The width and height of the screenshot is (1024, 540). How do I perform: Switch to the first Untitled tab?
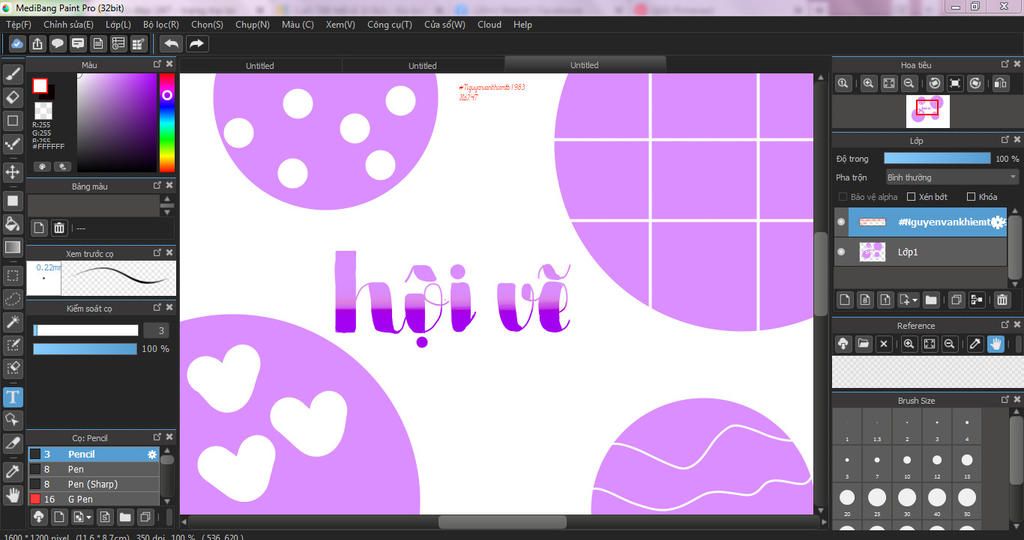pos(260,65)
